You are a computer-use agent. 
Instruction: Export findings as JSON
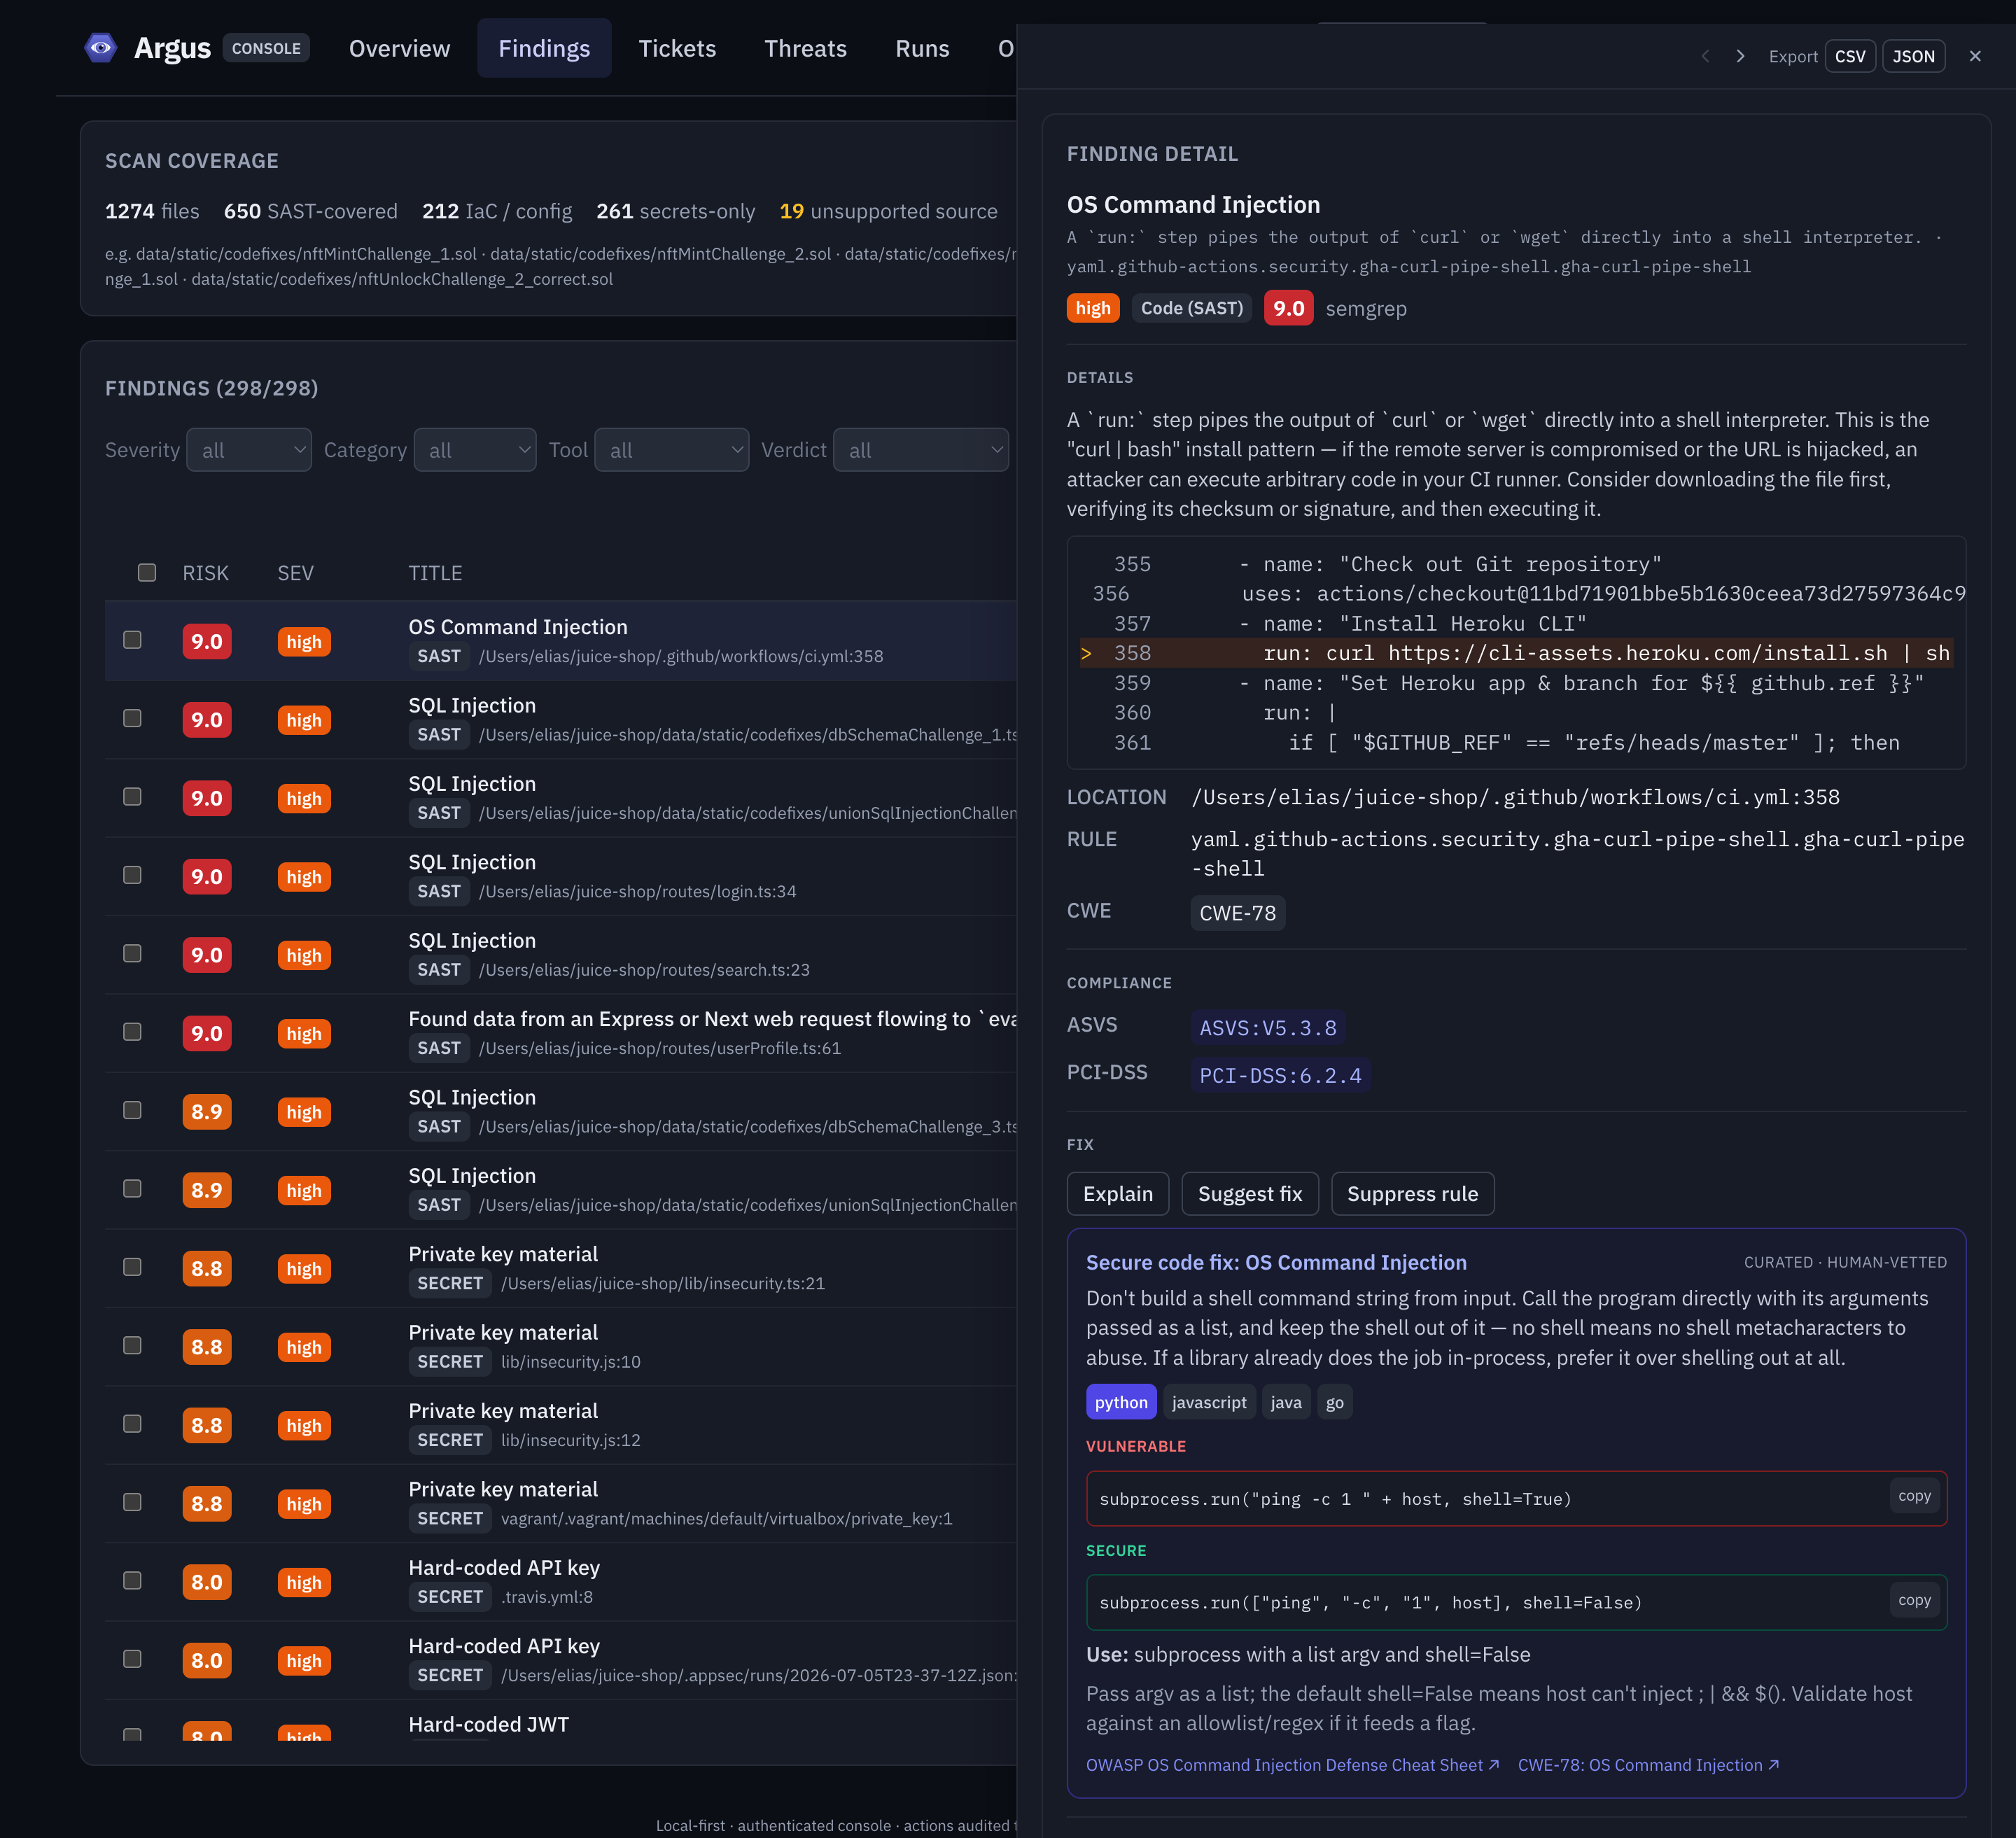coord(1913,56)
